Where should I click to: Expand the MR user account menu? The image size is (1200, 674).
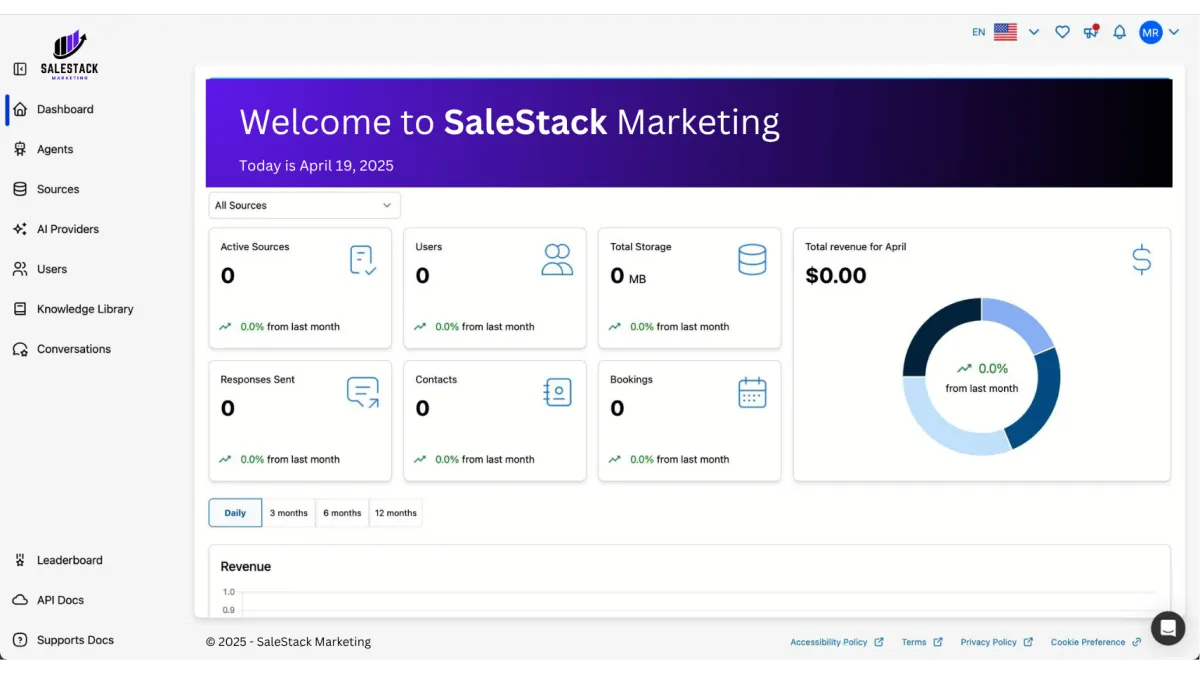[x=1159, y=32]
